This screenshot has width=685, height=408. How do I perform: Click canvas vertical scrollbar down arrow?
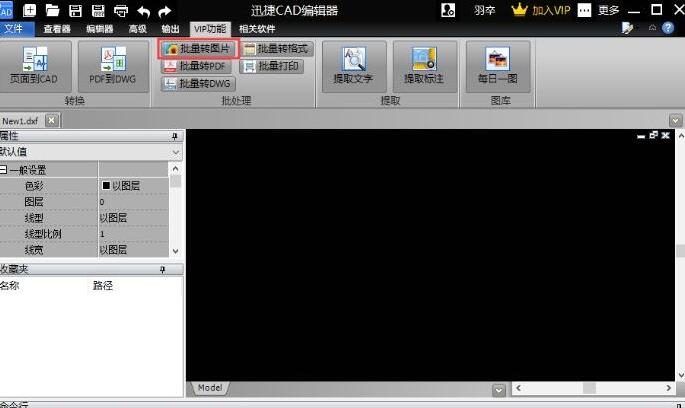click(x=681, y=375)
